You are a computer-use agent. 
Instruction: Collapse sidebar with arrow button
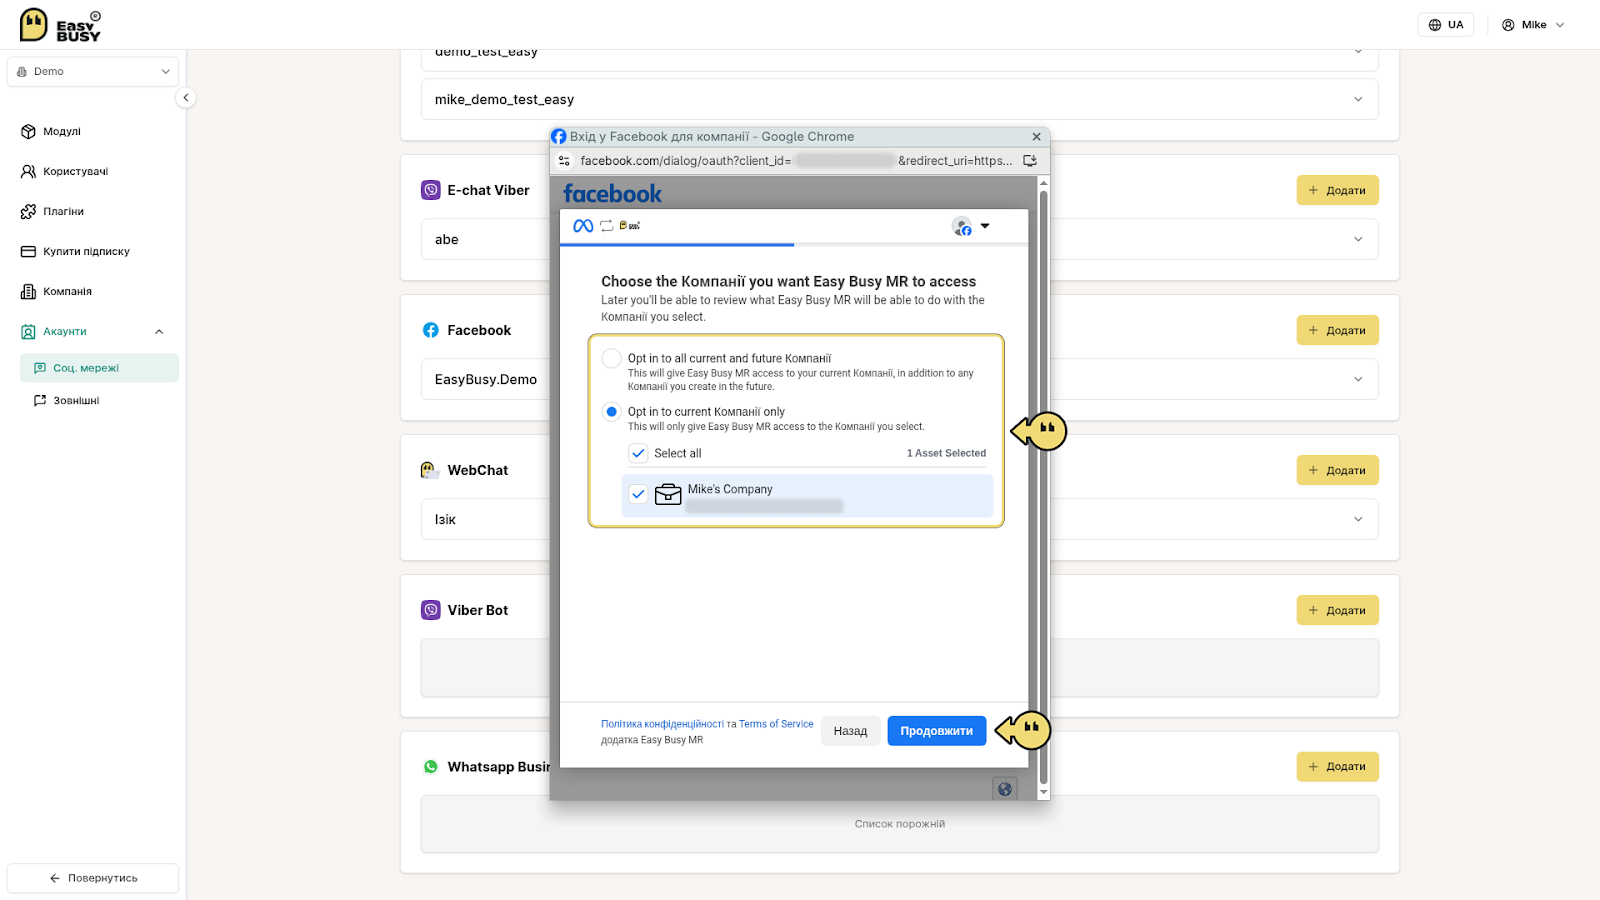(185, 97)
